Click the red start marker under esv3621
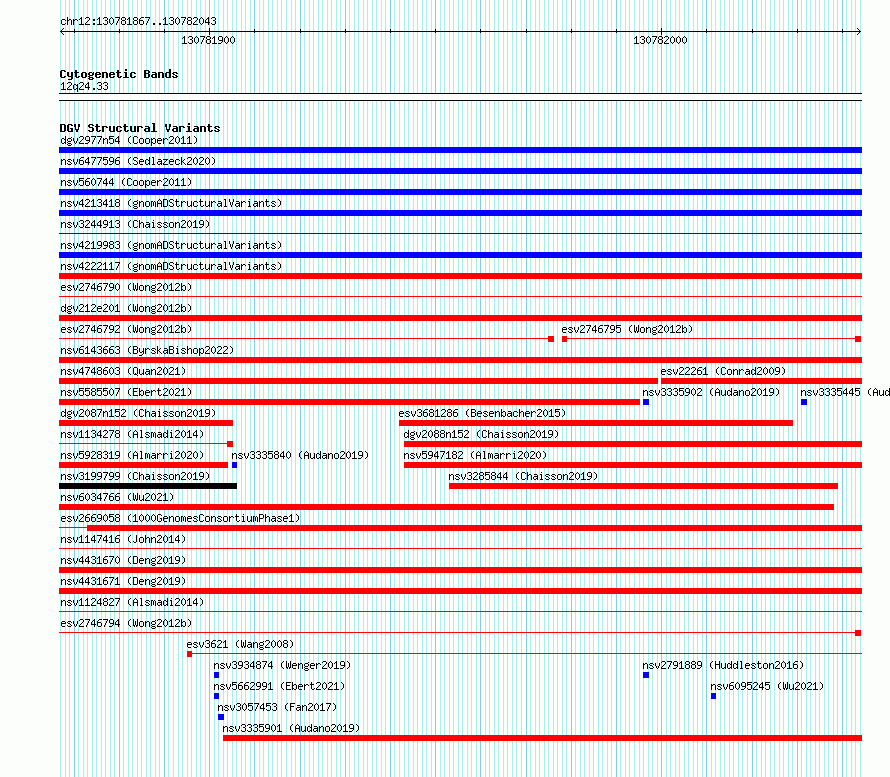 click(x=190, y=654)
